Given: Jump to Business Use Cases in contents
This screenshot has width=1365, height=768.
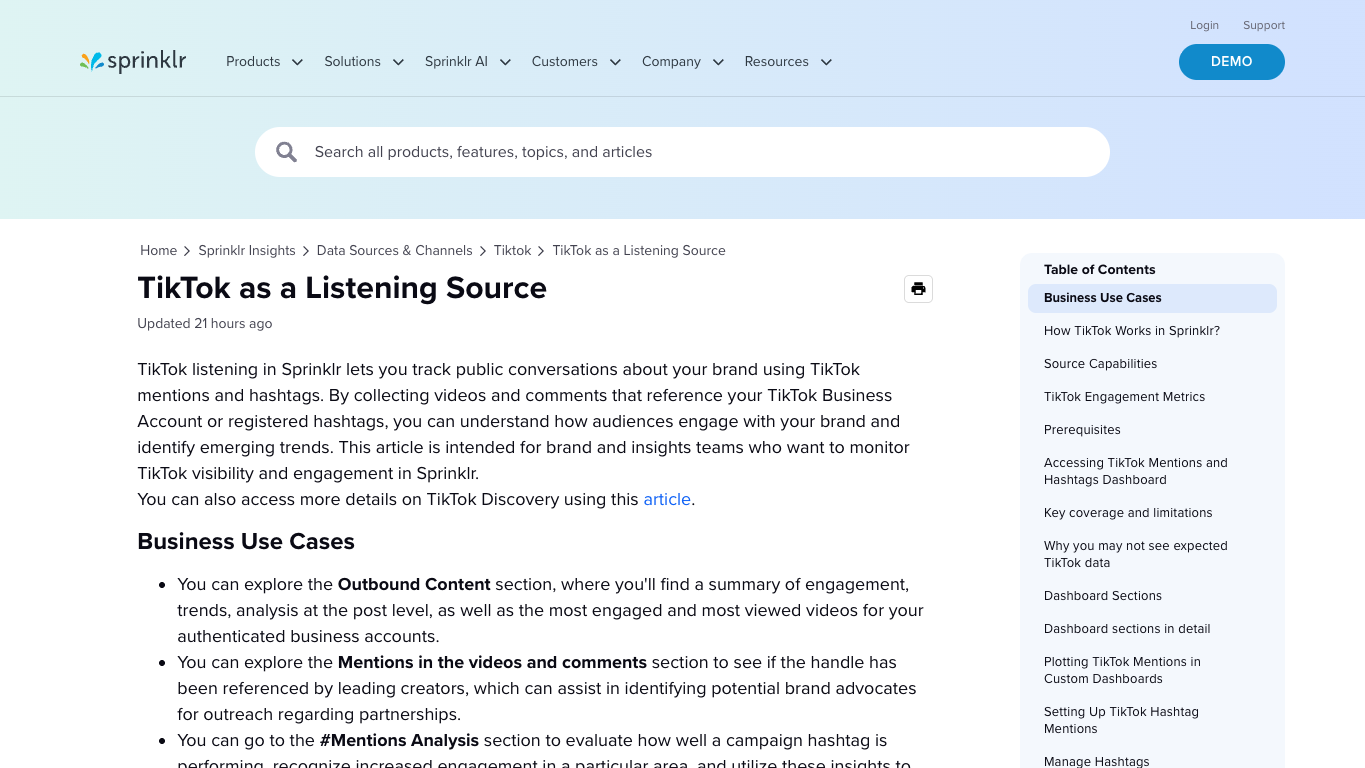Looking at the screenshot, I should point(1152,298).
